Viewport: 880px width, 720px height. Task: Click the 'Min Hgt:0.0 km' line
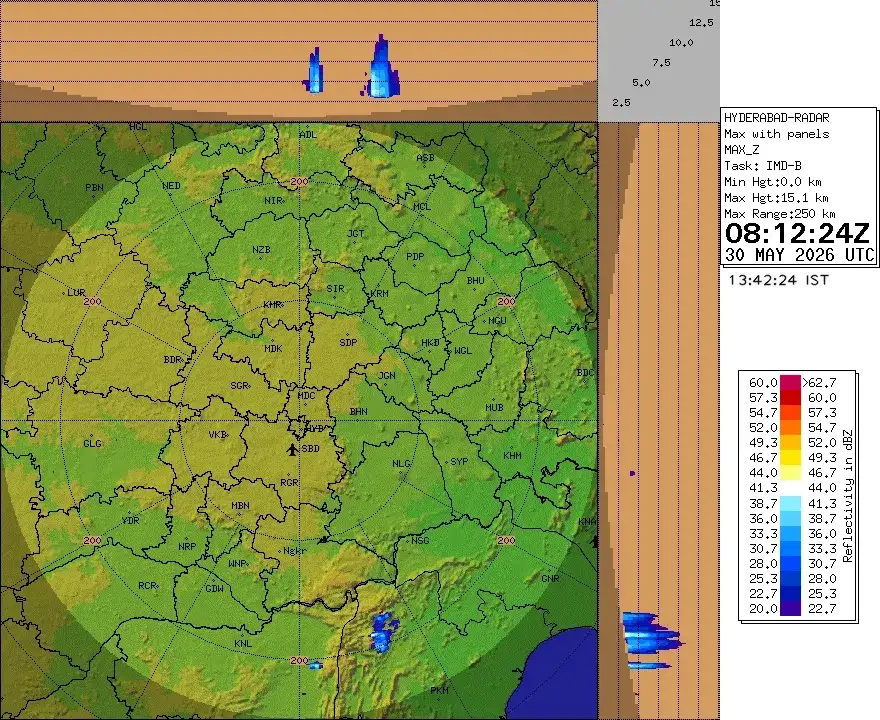pyautogui.click(x=773, y=182)
